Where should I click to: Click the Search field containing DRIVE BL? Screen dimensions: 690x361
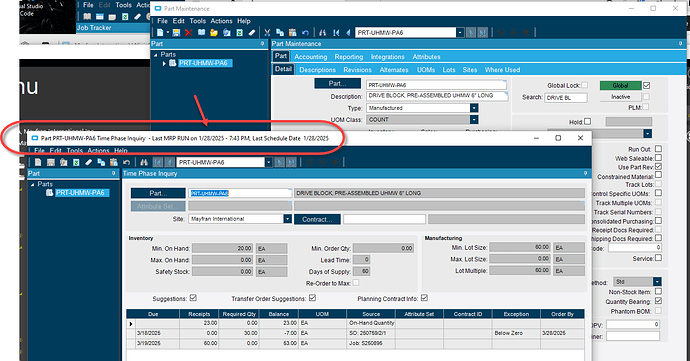(566, 98)
